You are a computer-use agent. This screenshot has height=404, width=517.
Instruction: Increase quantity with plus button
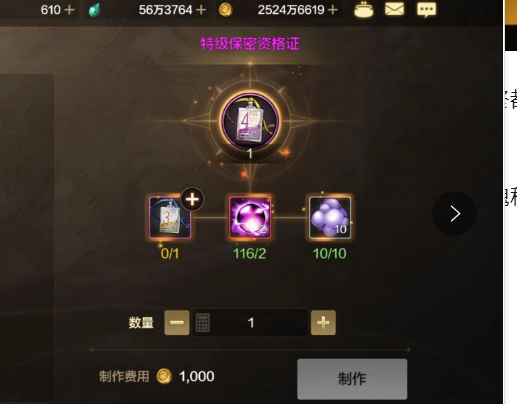[x=323, y=323]
